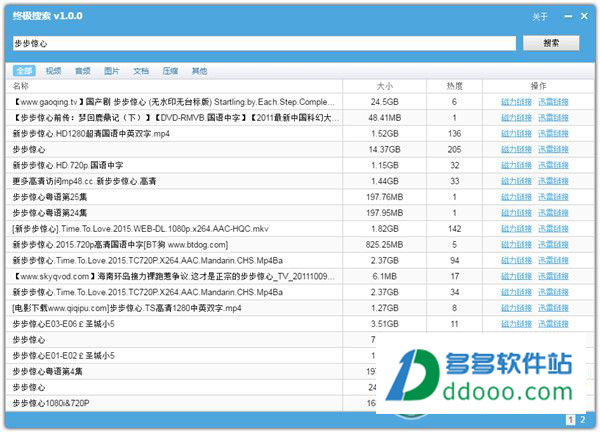Open 迅雷链接 for the 6.1MB www.skyqvod.com row
The image size is (600, 432).
(553, 276)
